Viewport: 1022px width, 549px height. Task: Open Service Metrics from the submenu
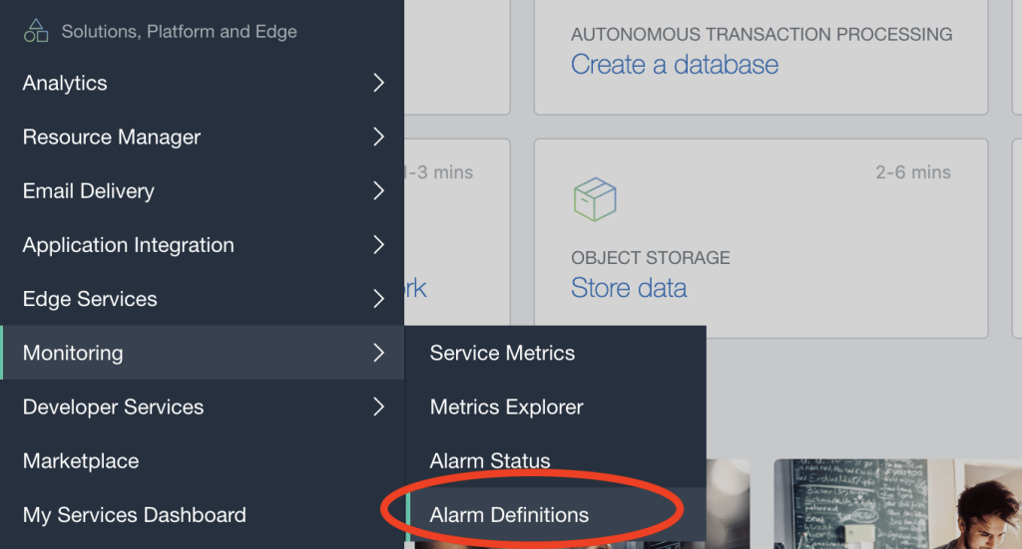(502, 353)
